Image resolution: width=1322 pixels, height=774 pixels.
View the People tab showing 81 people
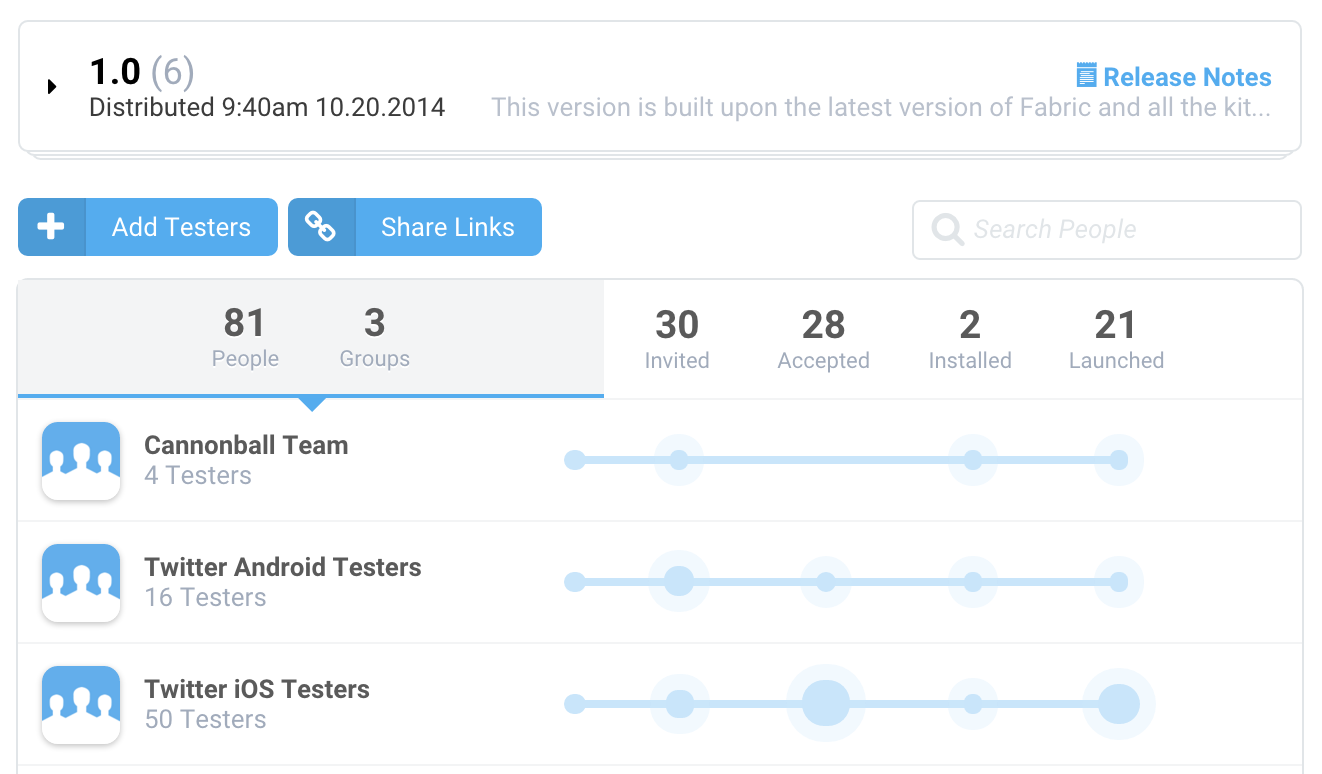pos(245,338)
